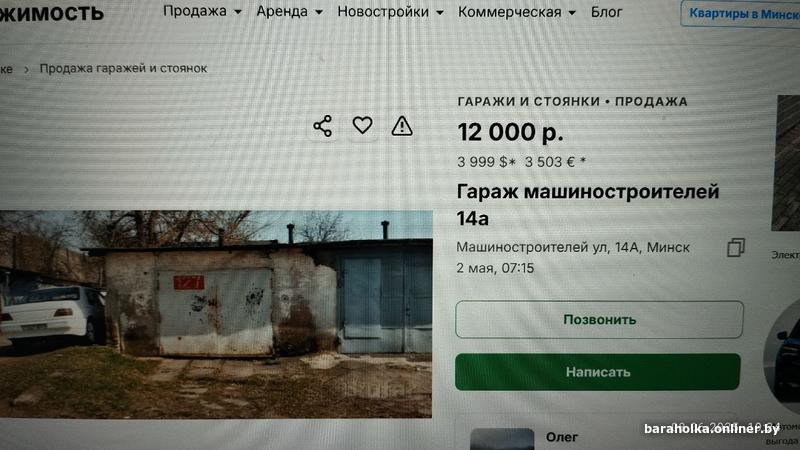Click the share icon above the photo
The image size is (800, 450).
point(322,126)
